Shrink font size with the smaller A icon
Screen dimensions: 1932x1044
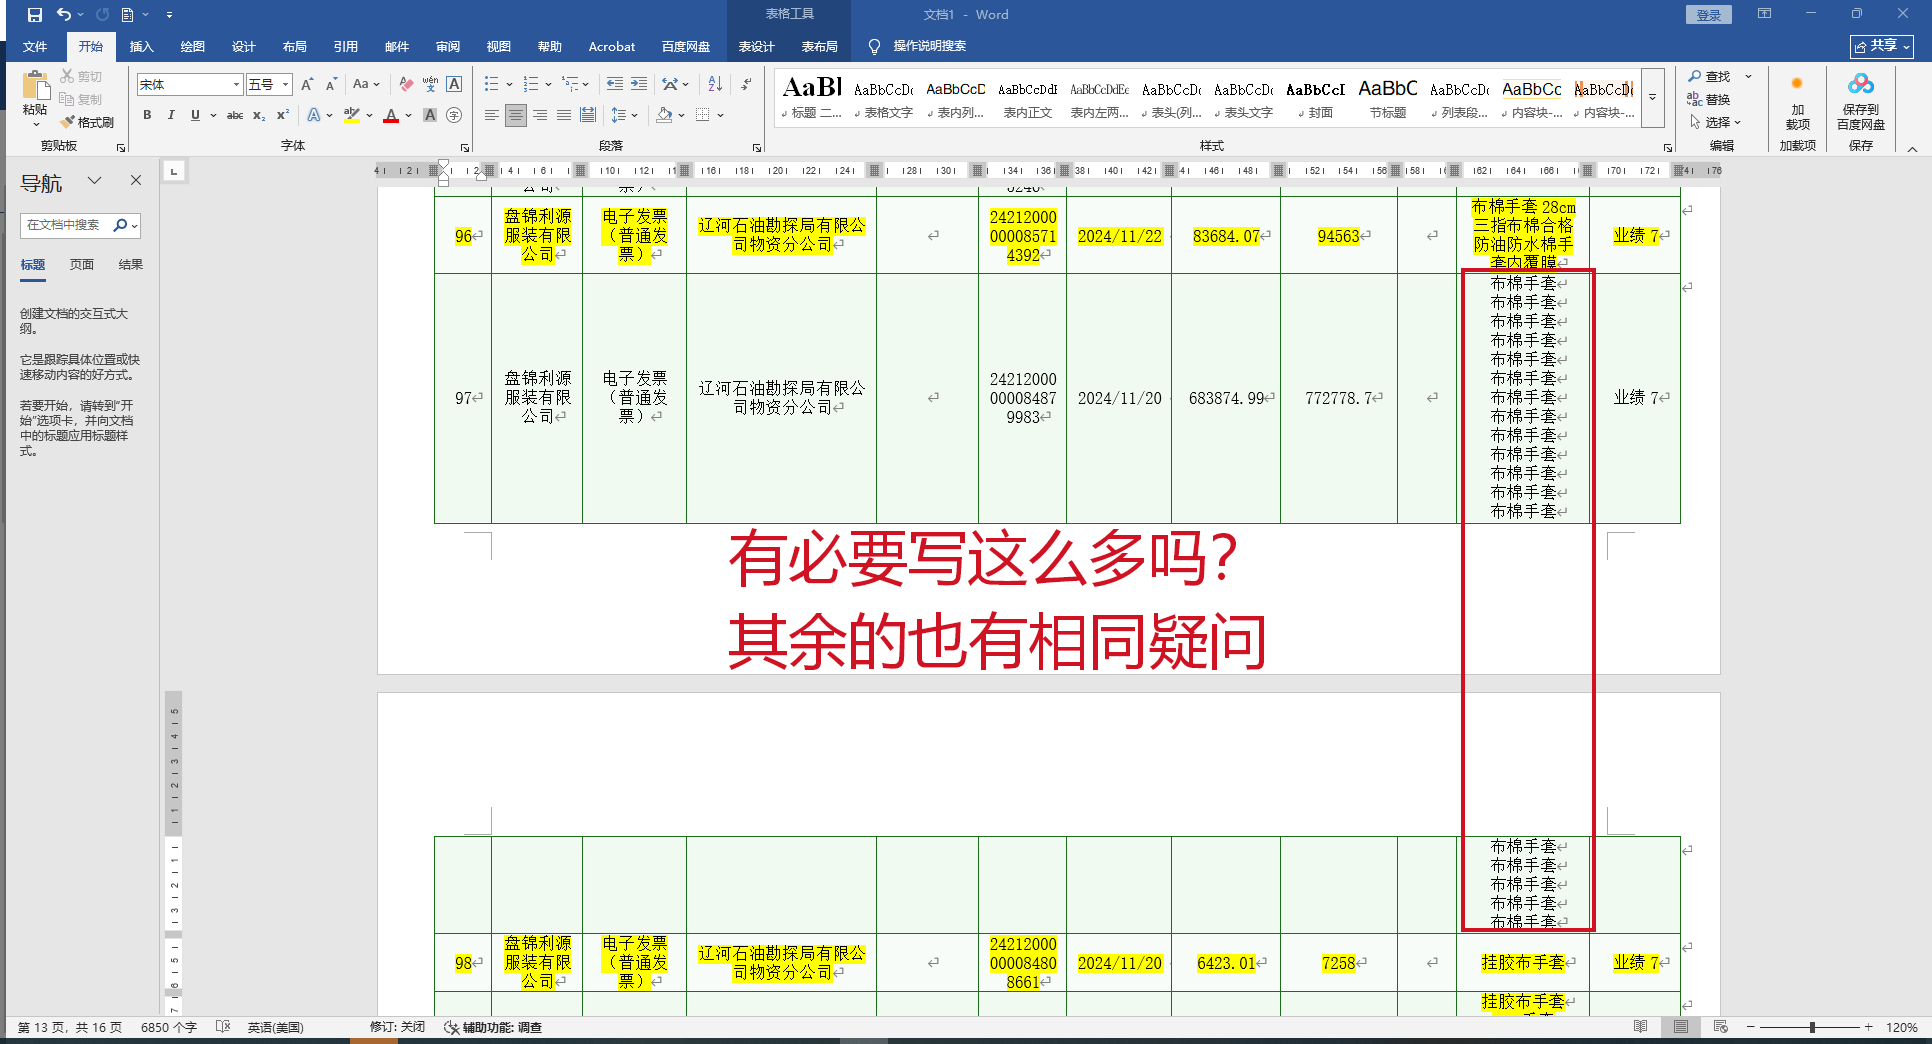tap(331, 85)
